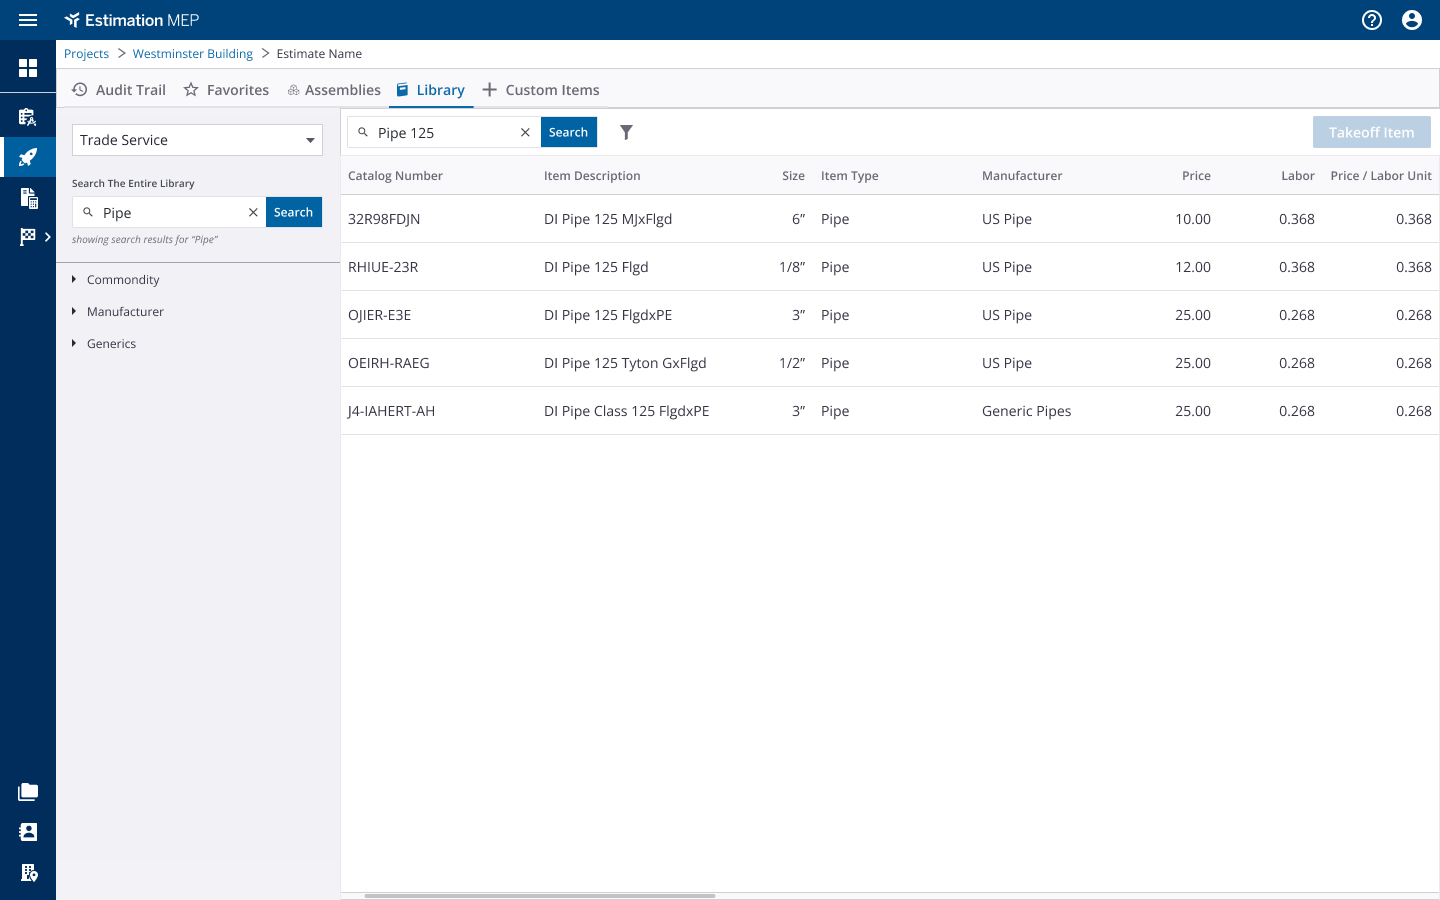The height and width of the screenshot is (900, 1440).
Task: Open the contacts icon in bottom sidebar
Action: (x=28, y=832)
